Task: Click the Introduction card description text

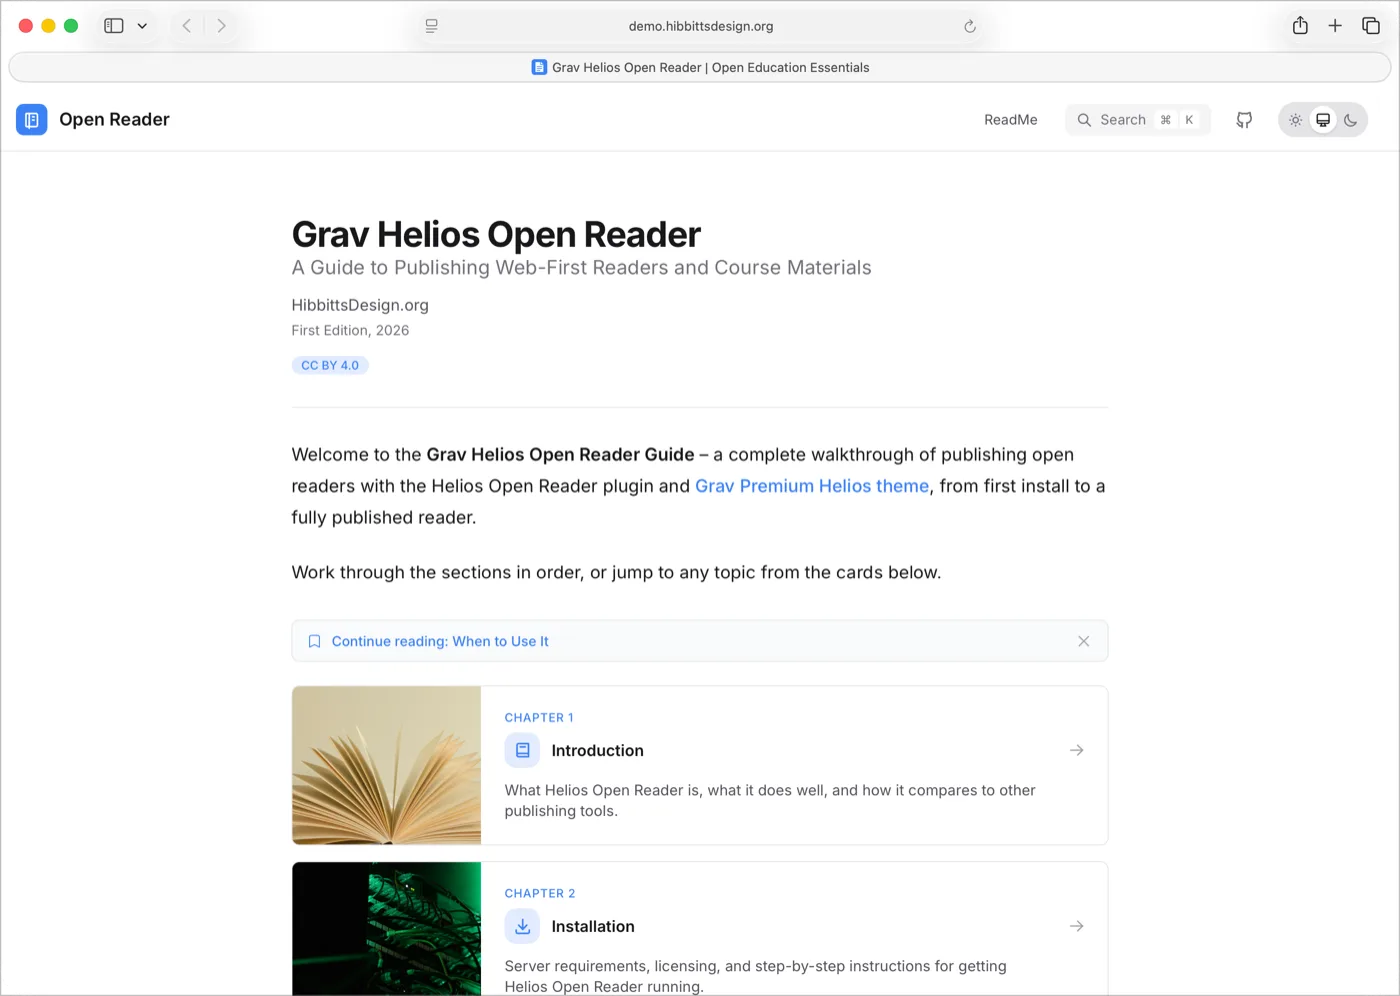Action: pyautogui.click(x=770, y=800)
